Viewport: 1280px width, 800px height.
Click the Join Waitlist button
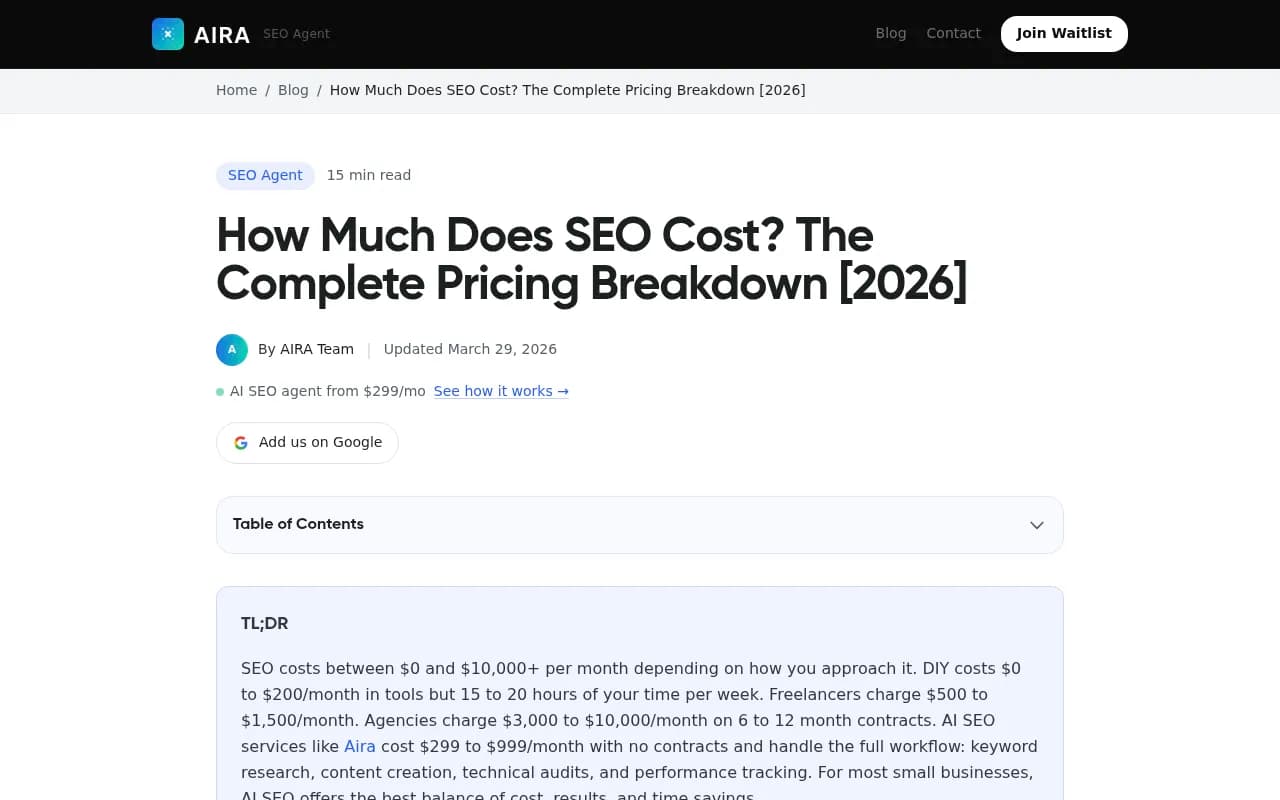(1064, 34)
